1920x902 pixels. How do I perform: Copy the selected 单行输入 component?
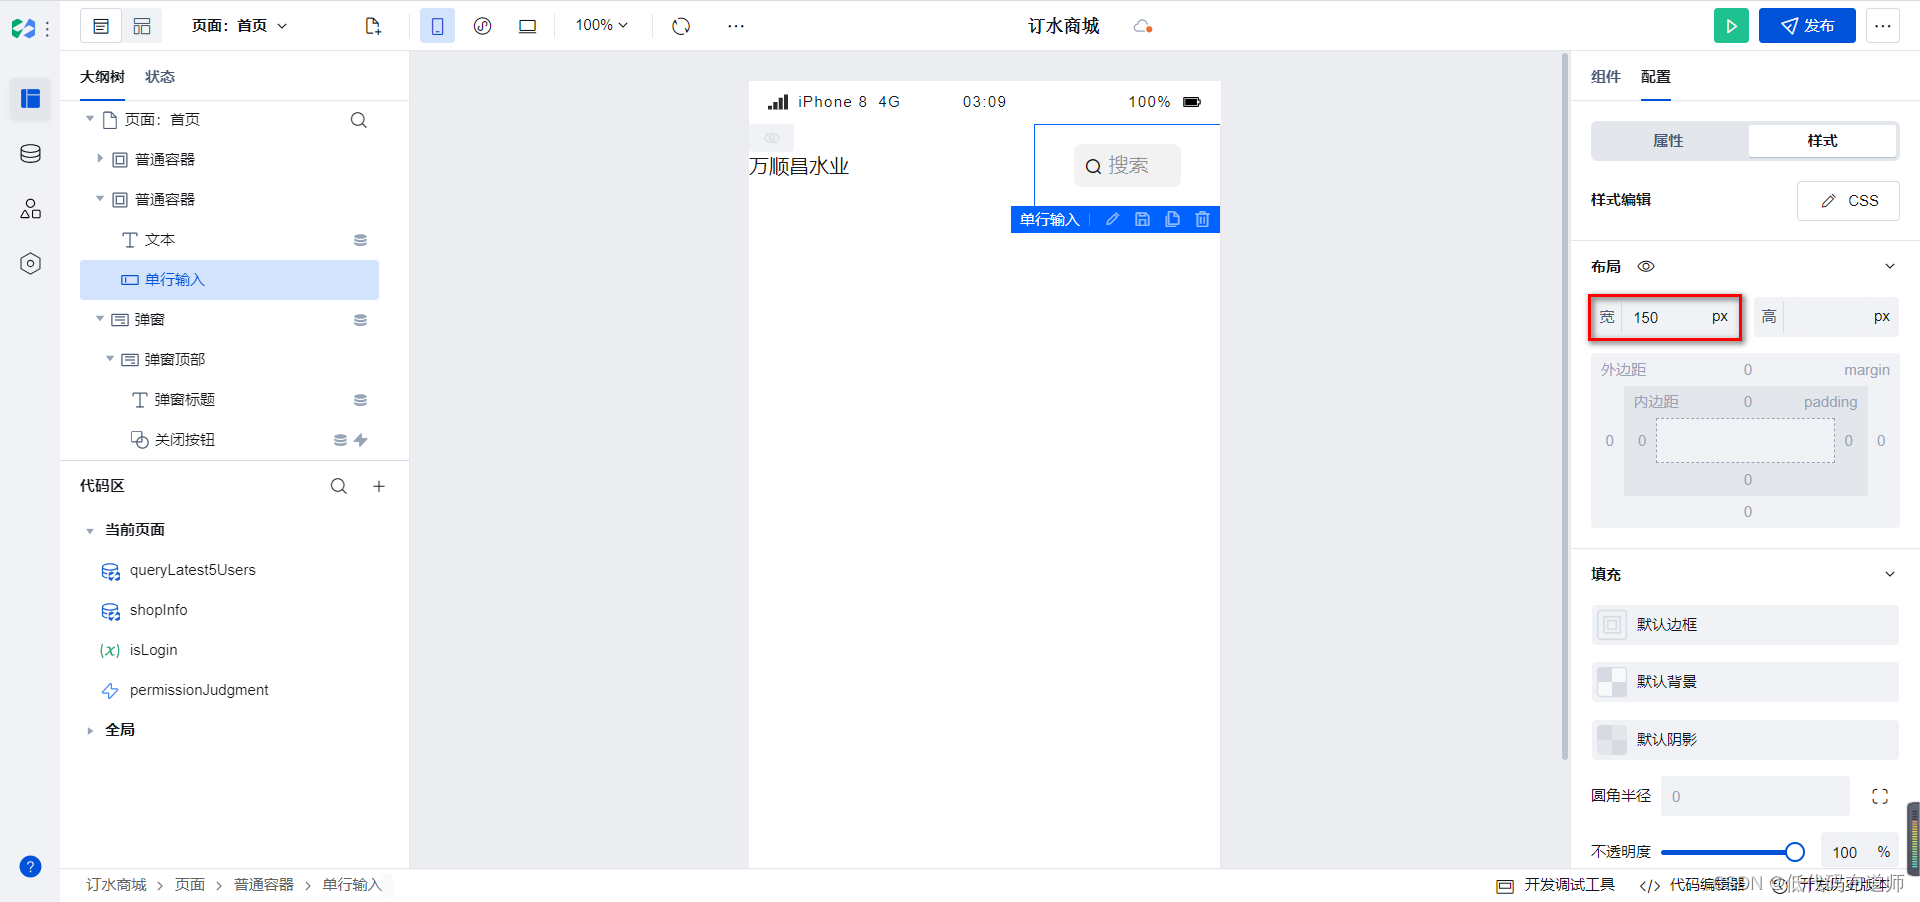(1172, 219)
